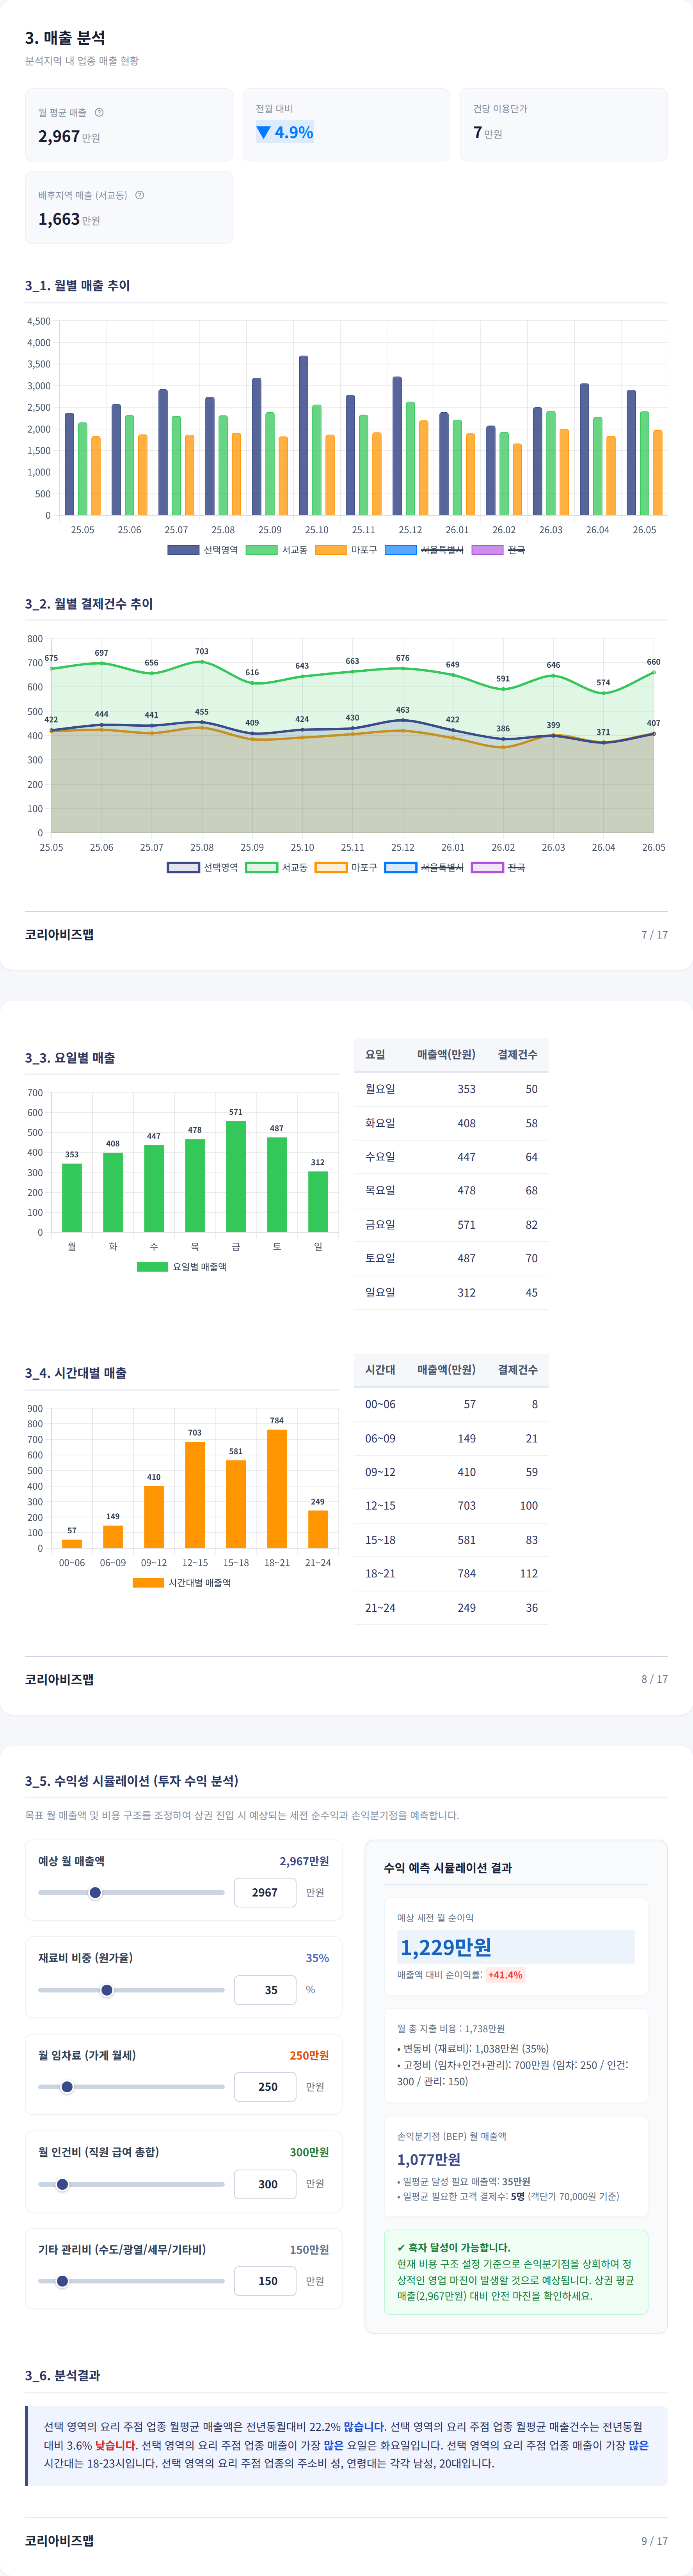The width and height of the screenshot is (693, 2576).
Task: Open help icon next to 월 평균 매출
Action: tap(99, 112)
